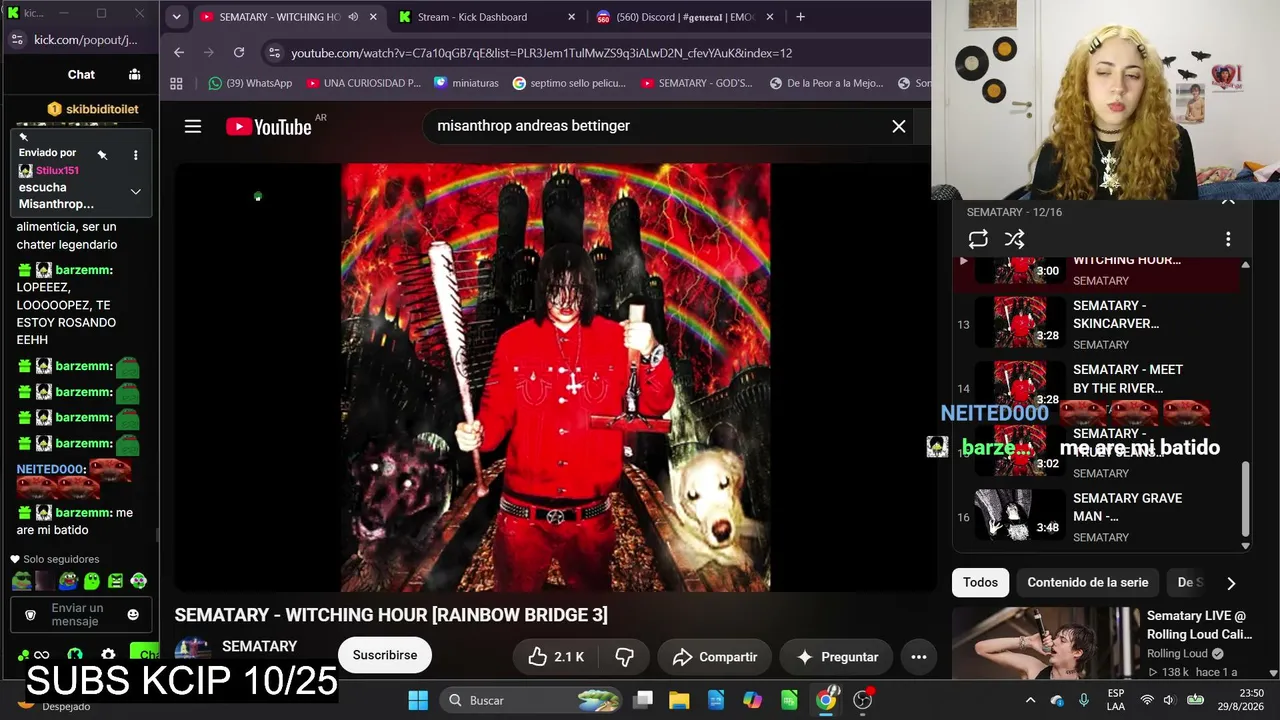Open OBS Studio from taskbar
This screenshot has height=720, width=1280.
click(x=863, y=700)
